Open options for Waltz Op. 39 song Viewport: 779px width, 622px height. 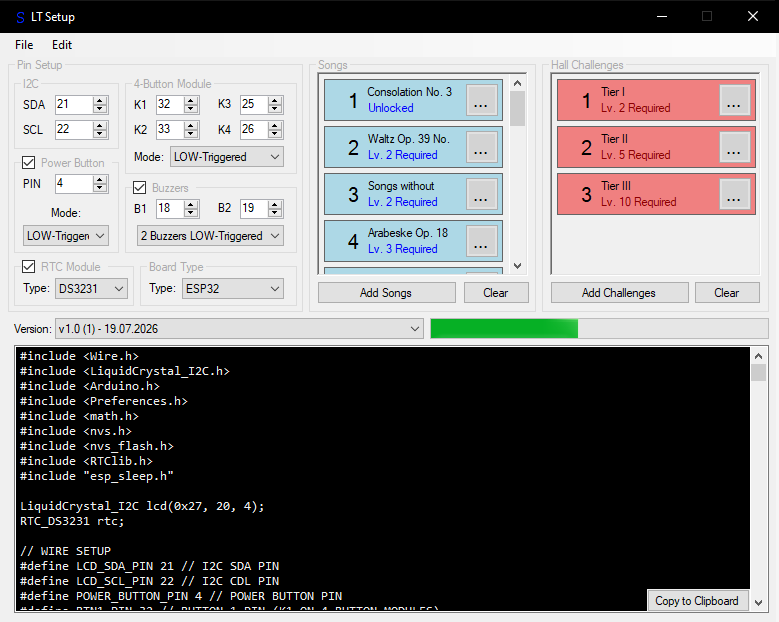click(481, 147)
